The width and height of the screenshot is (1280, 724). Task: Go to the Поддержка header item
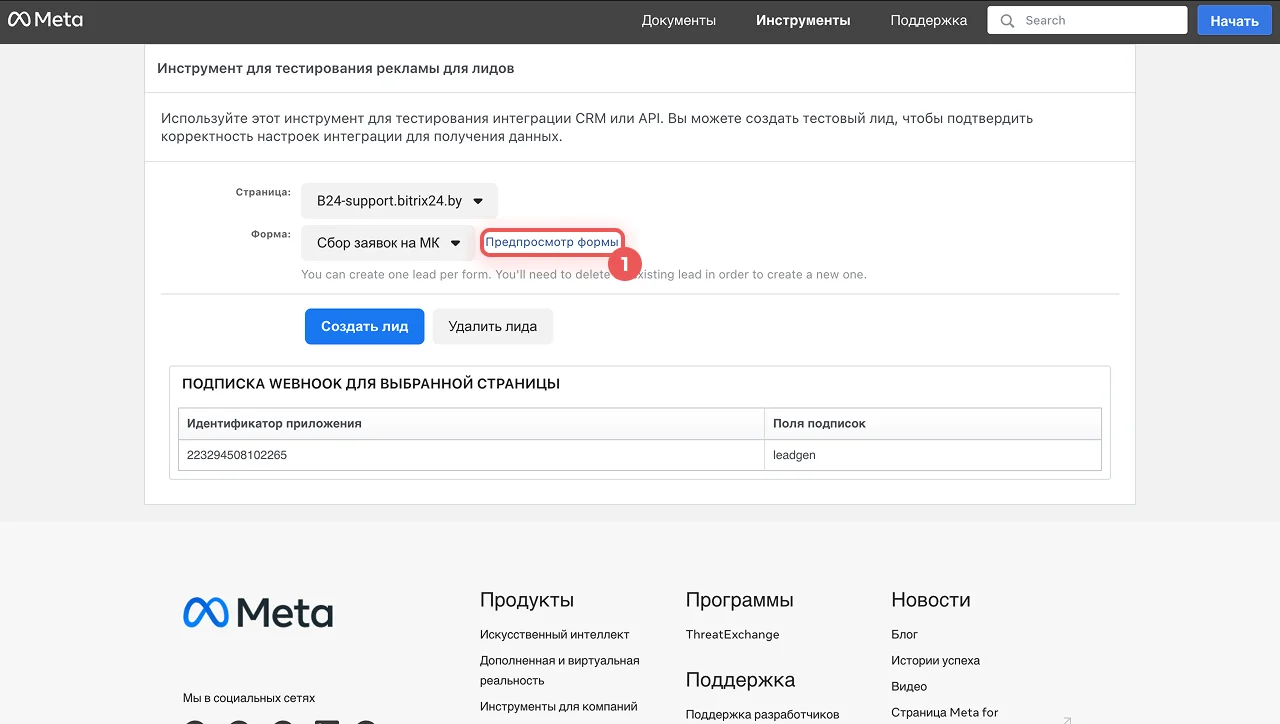[928, 20]
